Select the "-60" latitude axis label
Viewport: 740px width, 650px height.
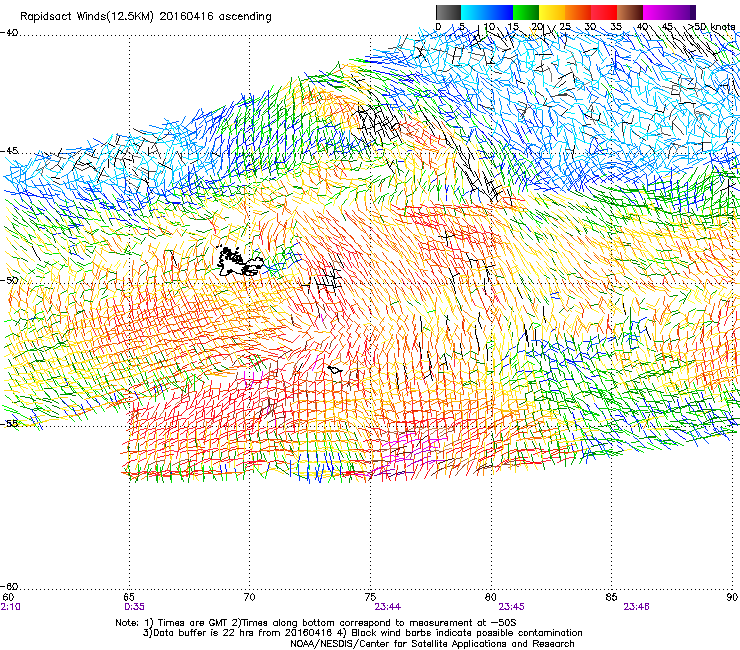coord(9,586)
